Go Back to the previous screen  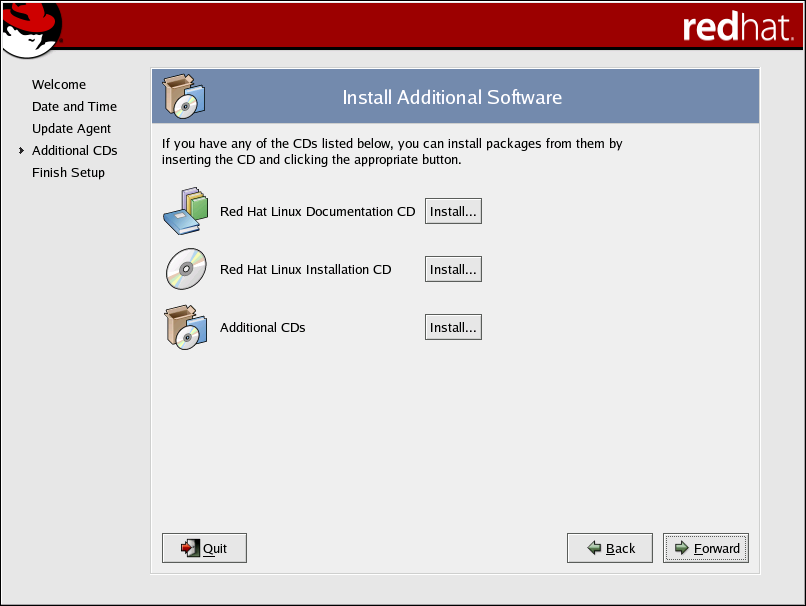[609, 548]
